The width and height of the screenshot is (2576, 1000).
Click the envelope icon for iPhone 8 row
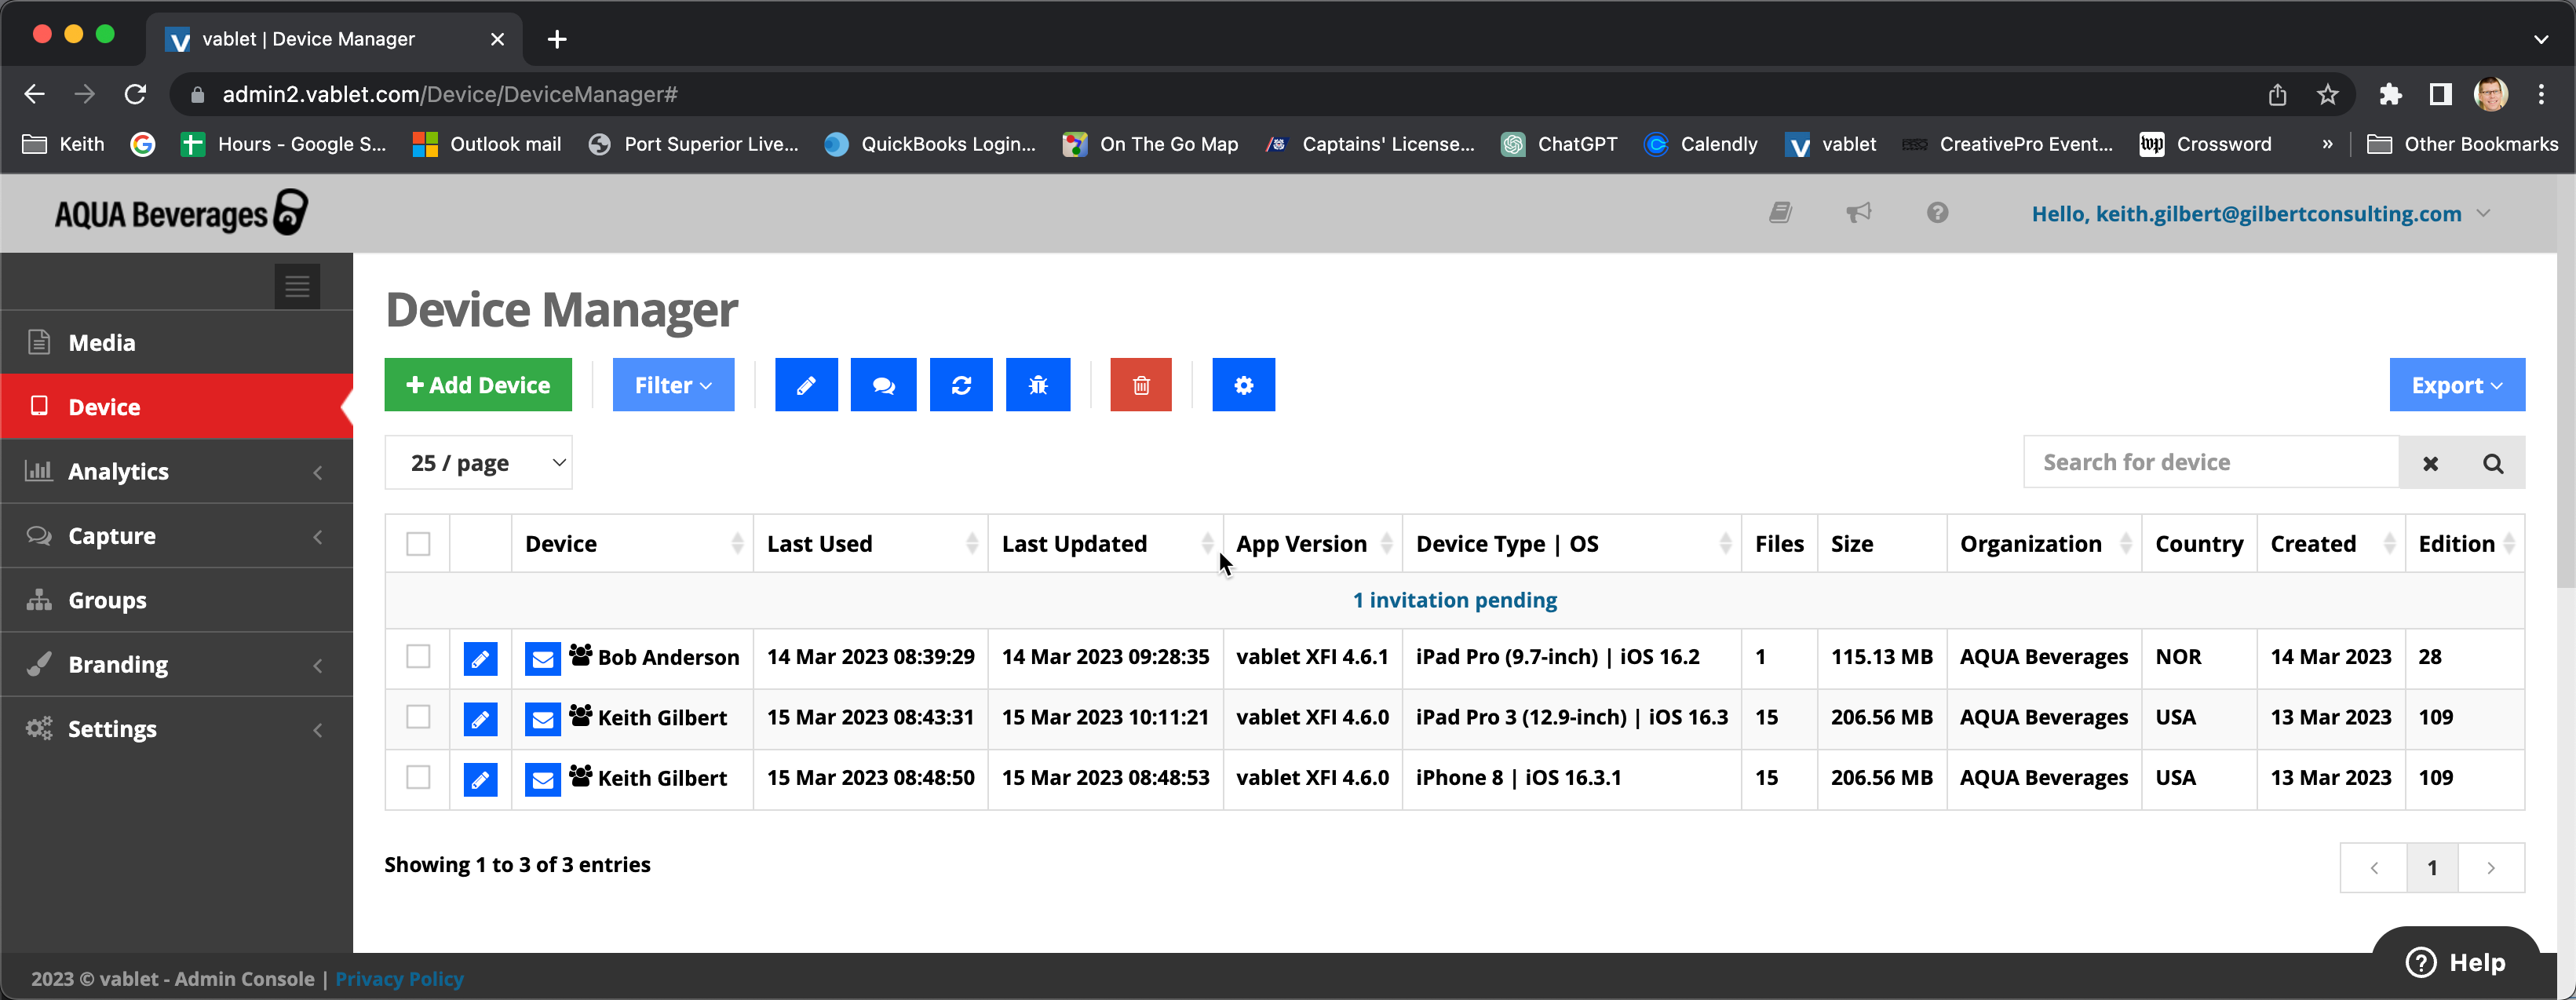click(x=542, y=780)
